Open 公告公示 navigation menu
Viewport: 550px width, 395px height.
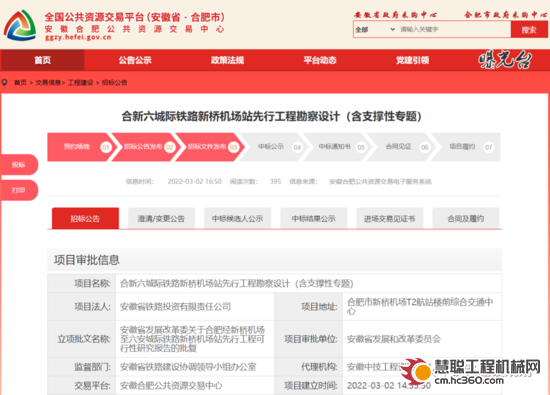coord(135,60)
